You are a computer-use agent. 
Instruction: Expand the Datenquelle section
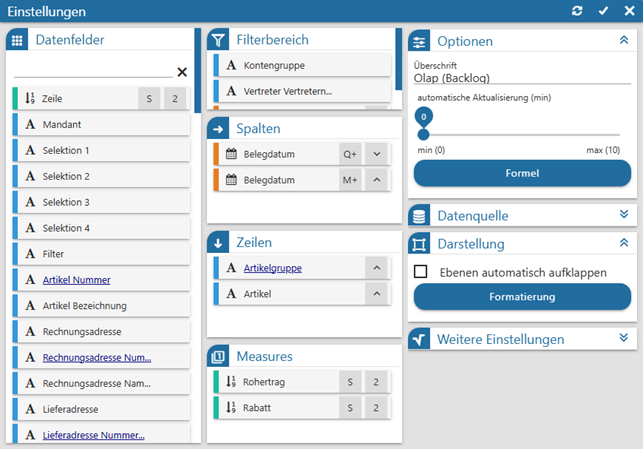click(x=624, y=215)
